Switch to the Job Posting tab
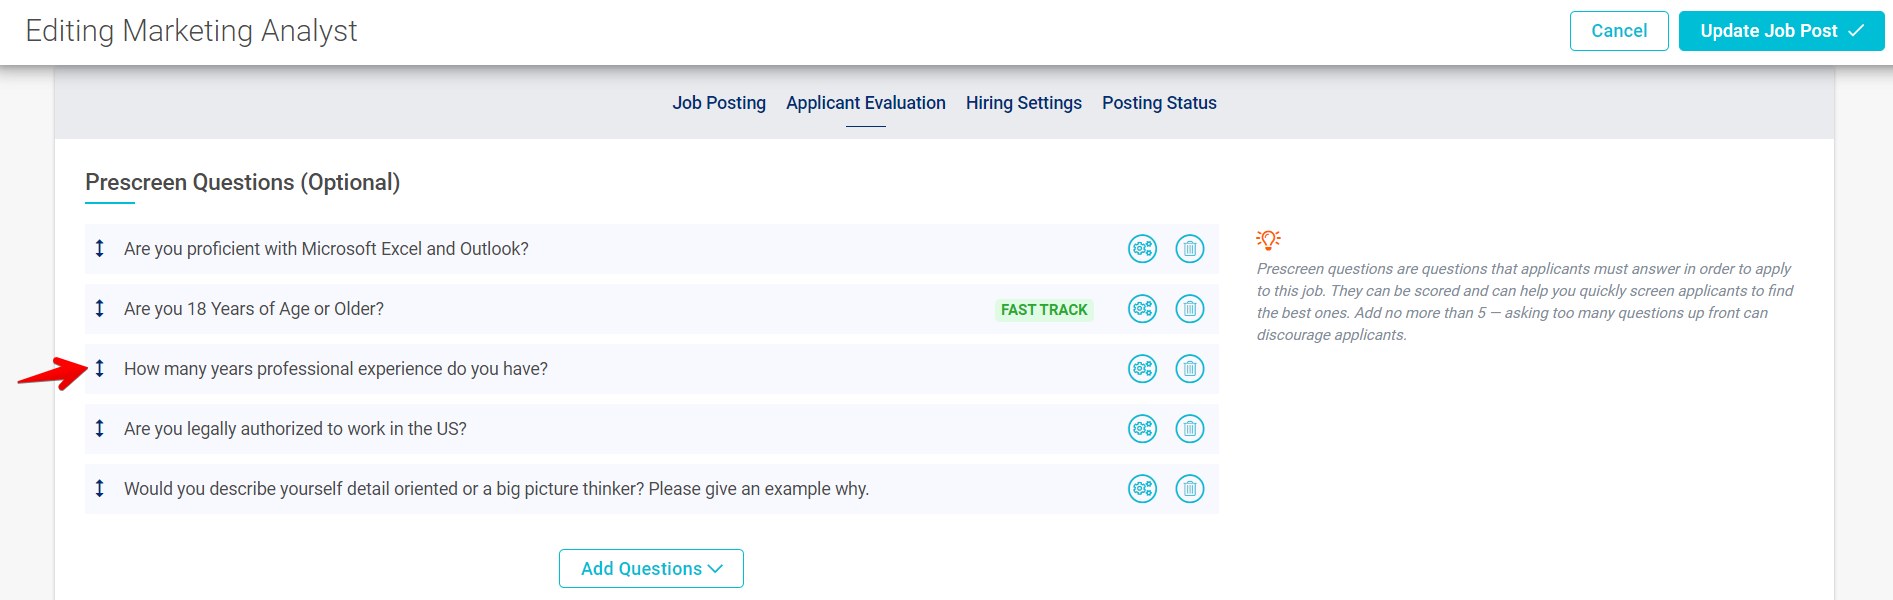Viewport: 1893px width, 600px height. [718, 103]
